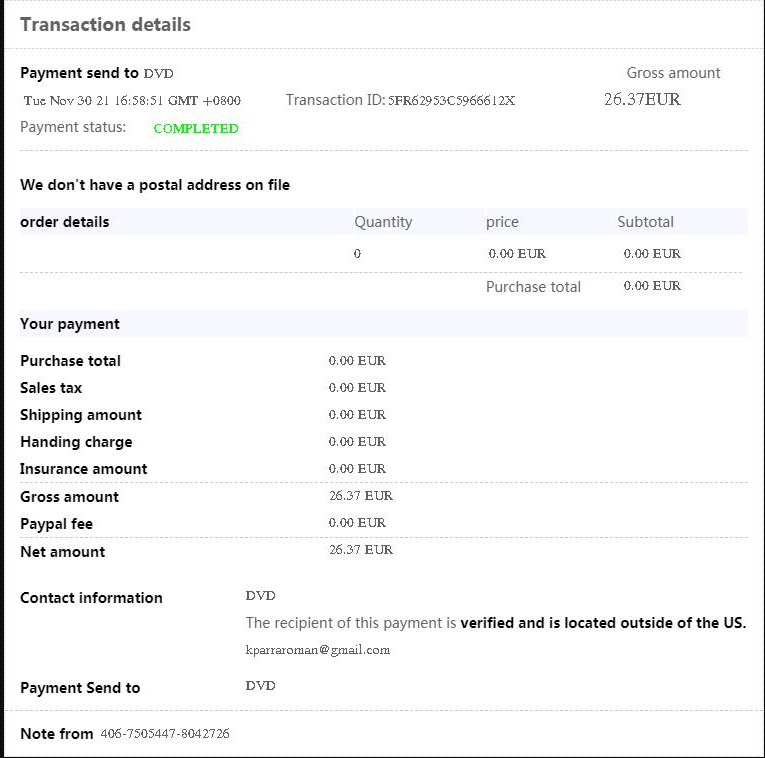
Task: Click the Net amount value 26.37 EUR
Action: pos(361,550)
